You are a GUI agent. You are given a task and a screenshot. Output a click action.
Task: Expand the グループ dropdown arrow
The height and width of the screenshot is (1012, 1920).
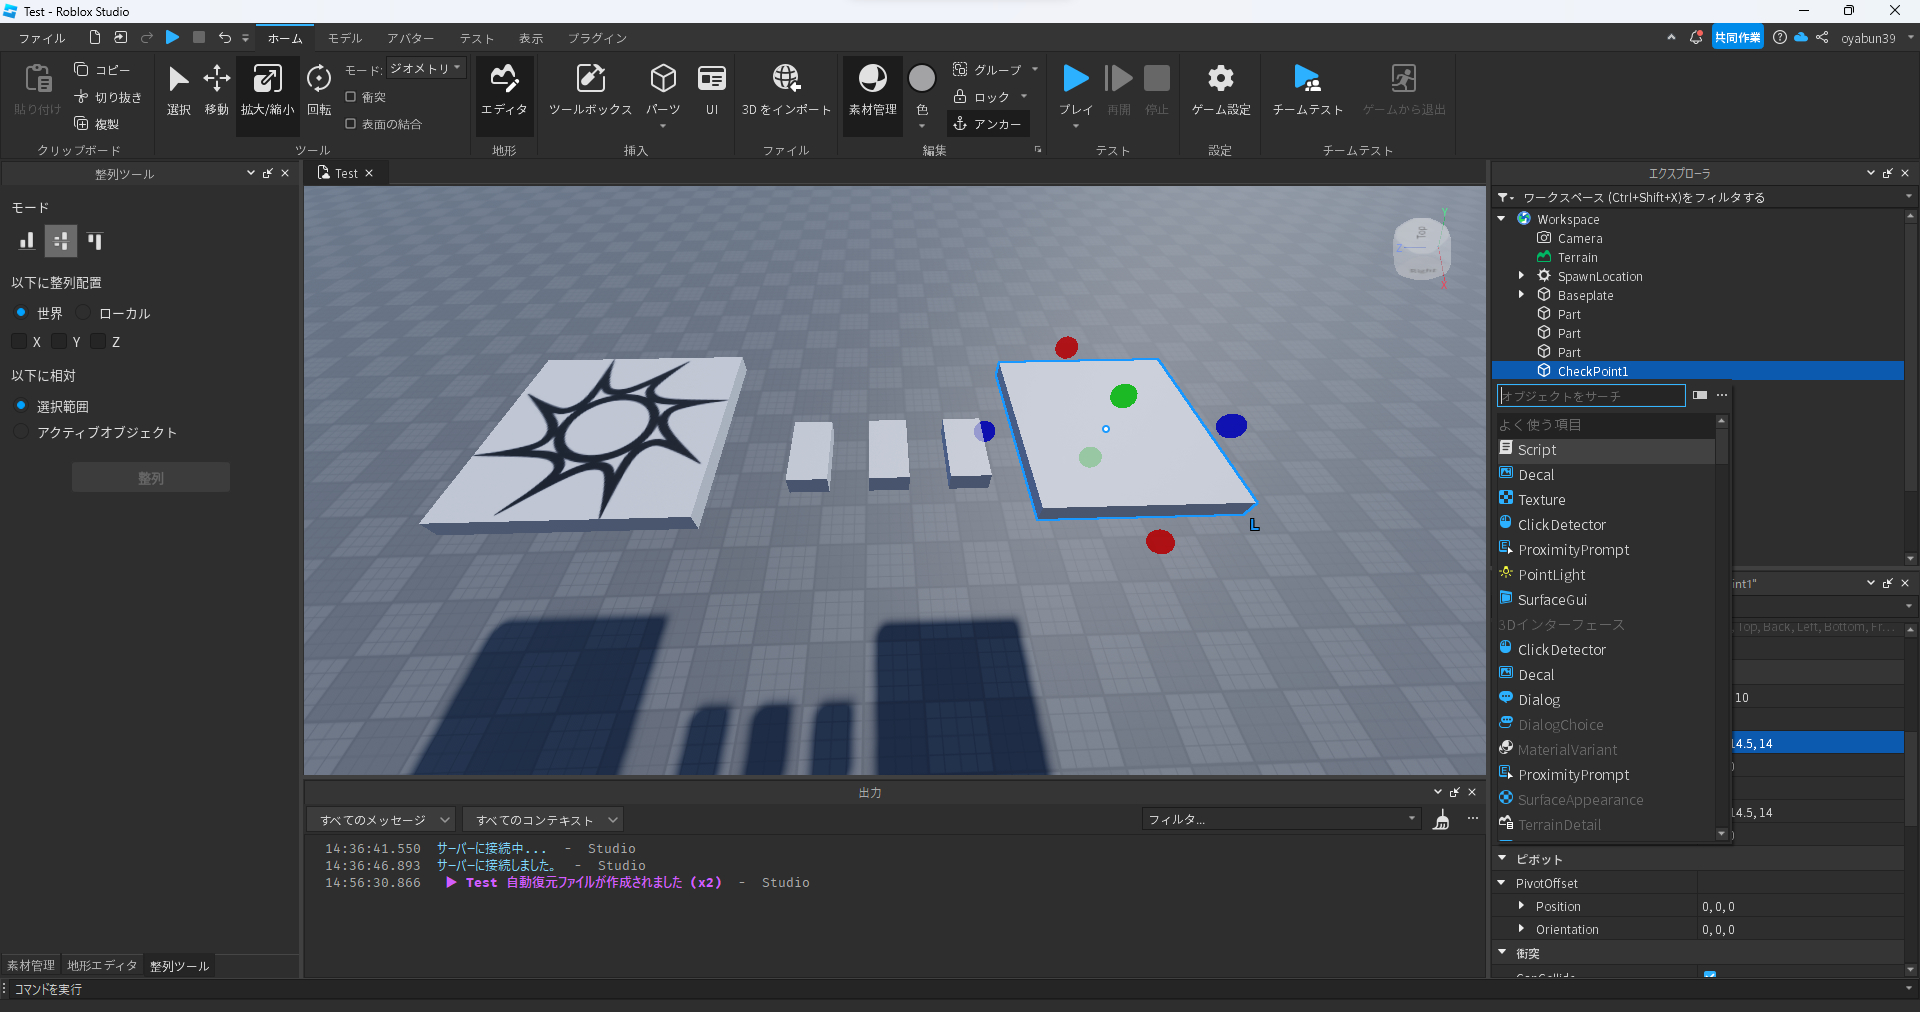point(1035,69)
